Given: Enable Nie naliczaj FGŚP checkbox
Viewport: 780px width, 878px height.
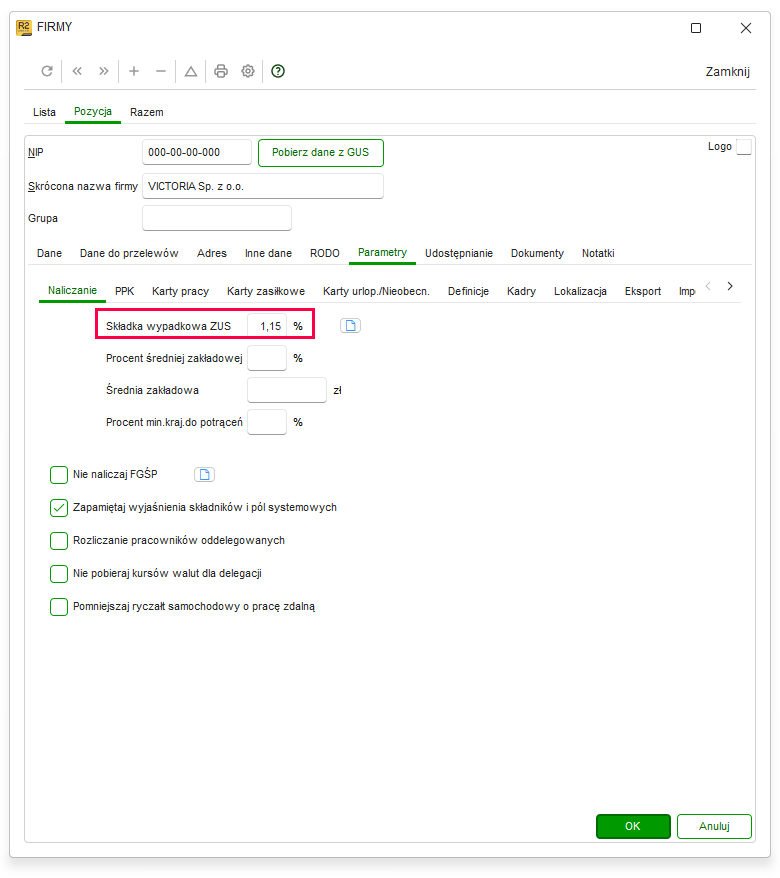Looking at the screenshot, I should 59,475.
